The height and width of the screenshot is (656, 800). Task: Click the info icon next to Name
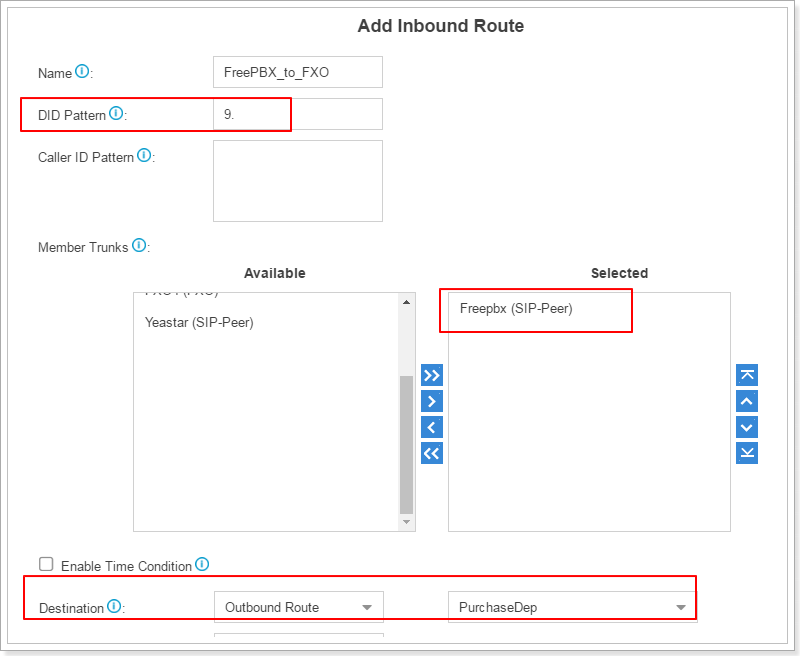click(x=82, y=72)
